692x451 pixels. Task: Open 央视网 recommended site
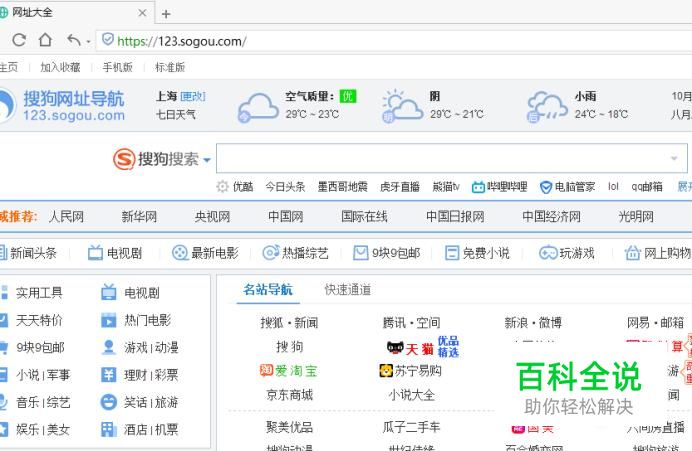click(212, 217)
